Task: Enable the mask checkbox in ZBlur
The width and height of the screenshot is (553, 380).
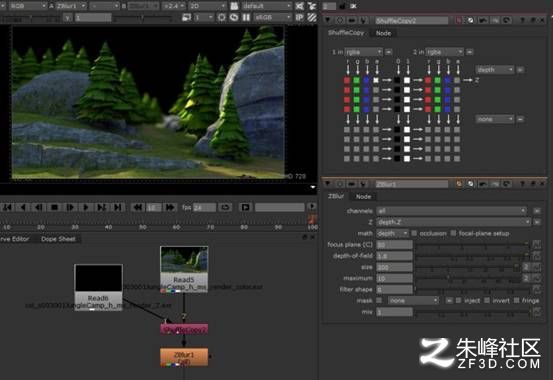Action: point(379,300)
